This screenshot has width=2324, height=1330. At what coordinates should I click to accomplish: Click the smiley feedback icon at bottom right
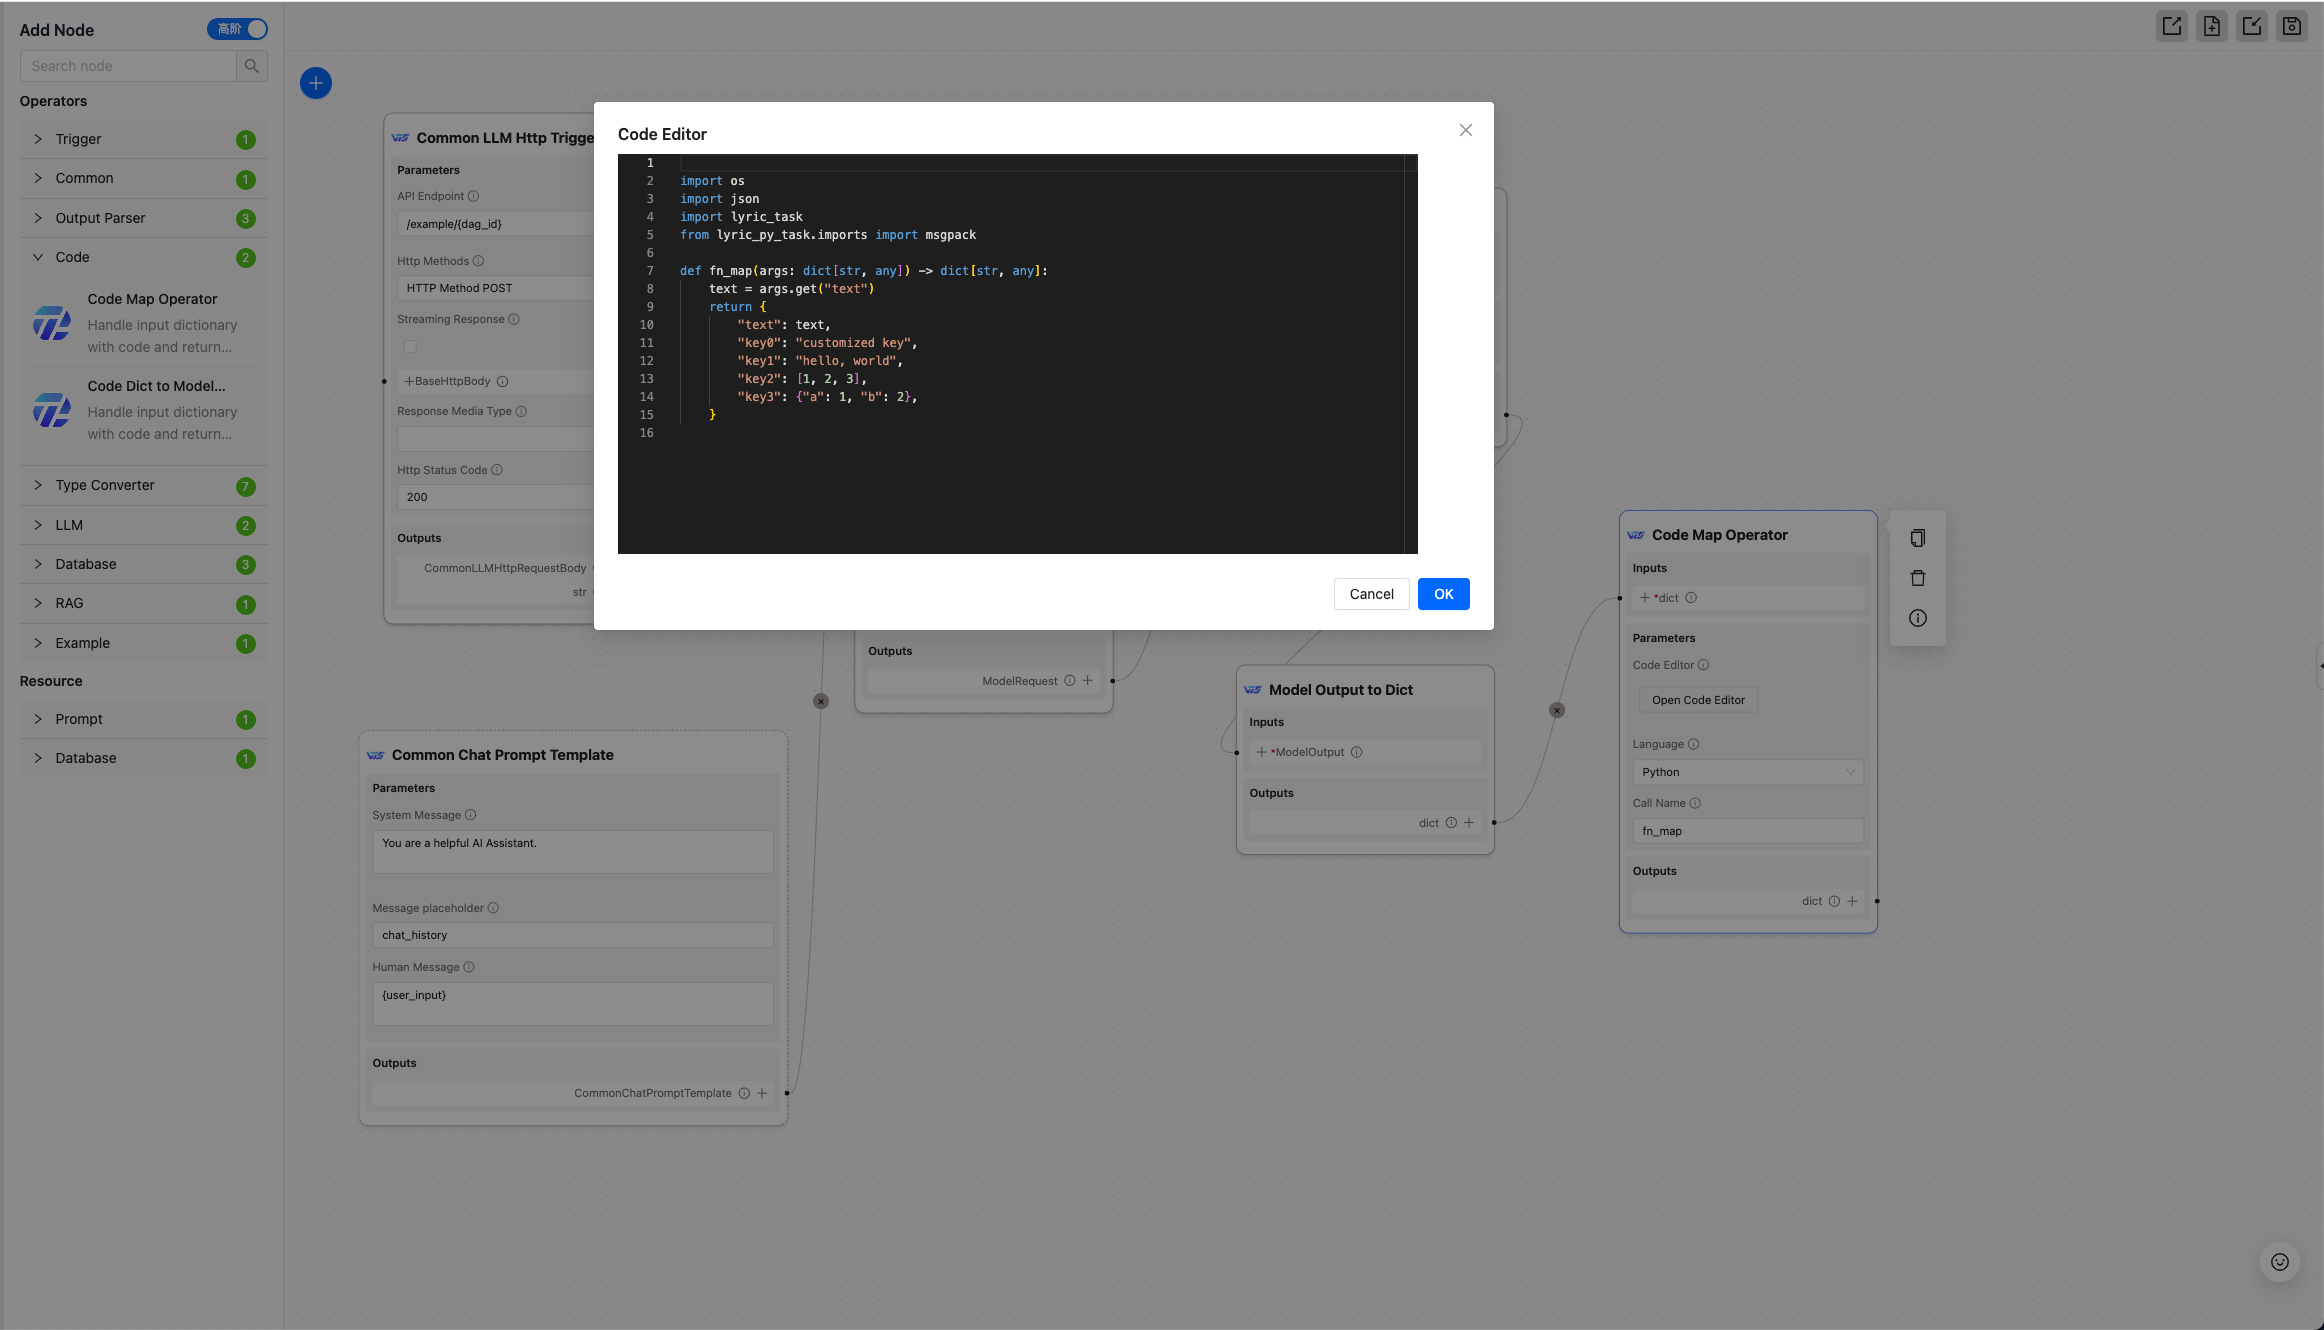2279,1262
